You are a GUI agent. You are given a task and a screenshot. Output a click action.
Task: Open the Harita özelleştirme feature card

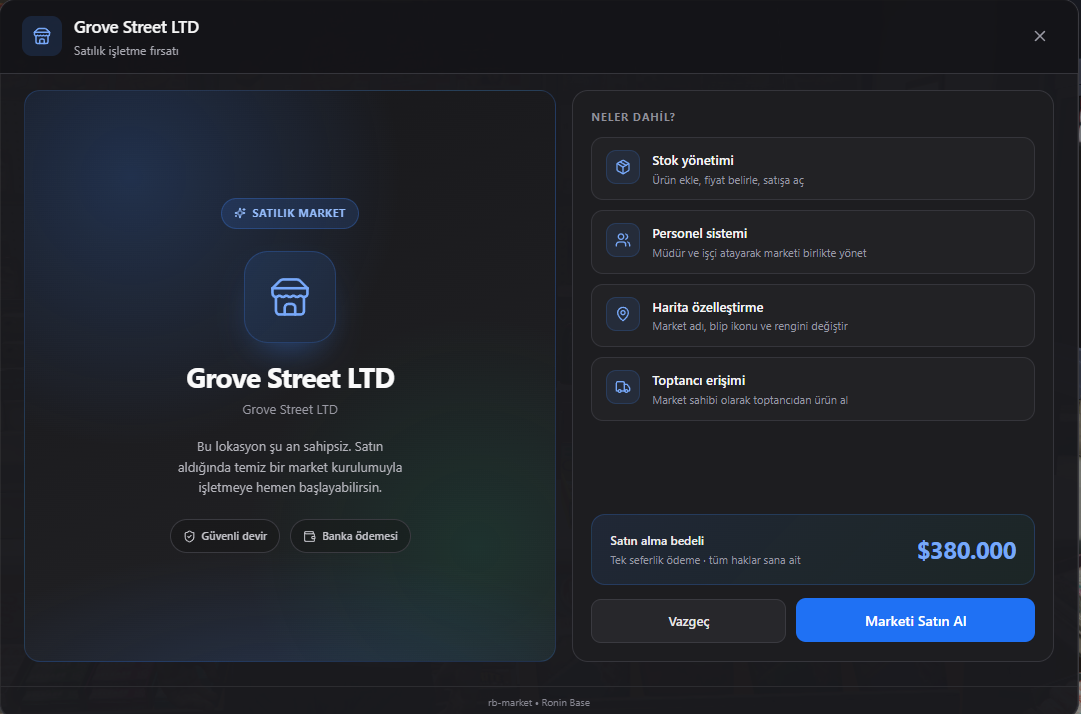pos(812,316)
